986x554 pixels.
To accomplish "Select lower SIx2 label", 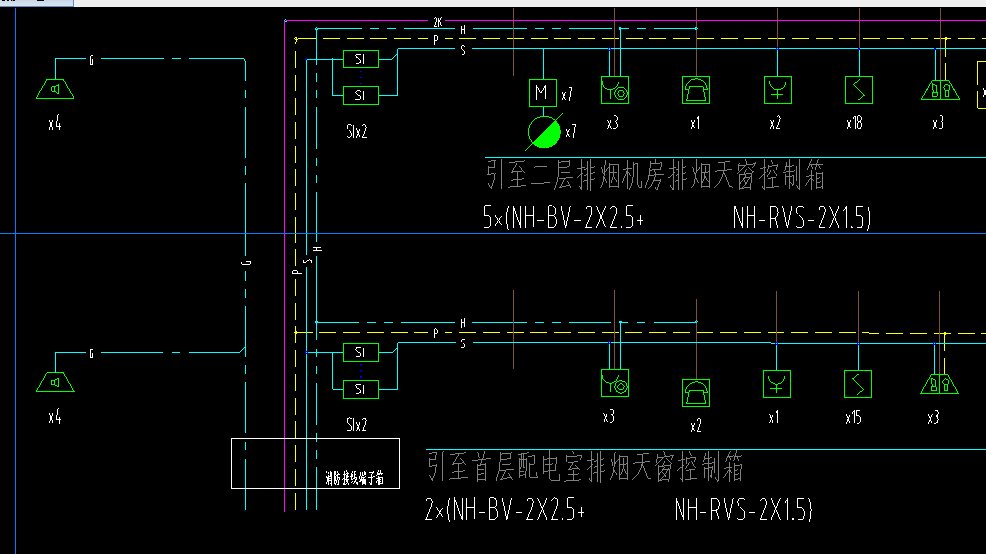I will 357,425.
